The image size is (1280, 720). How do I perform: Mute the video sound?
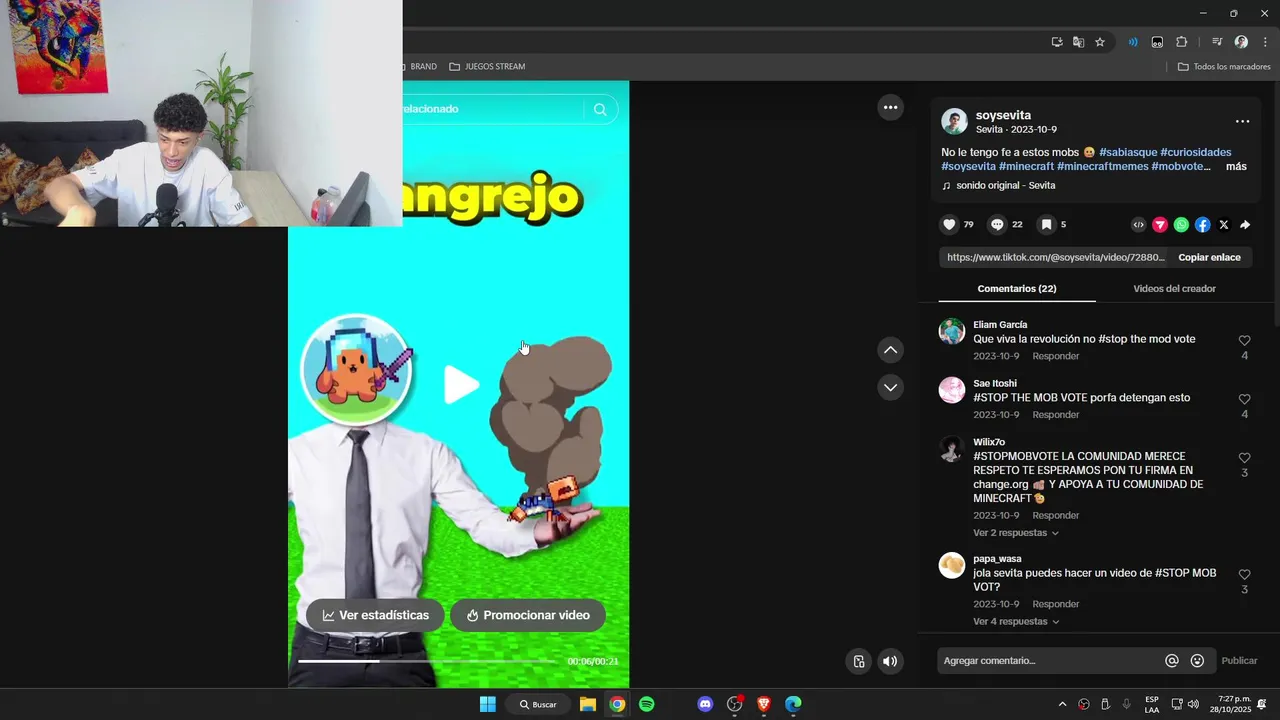(x=890, y=661)
